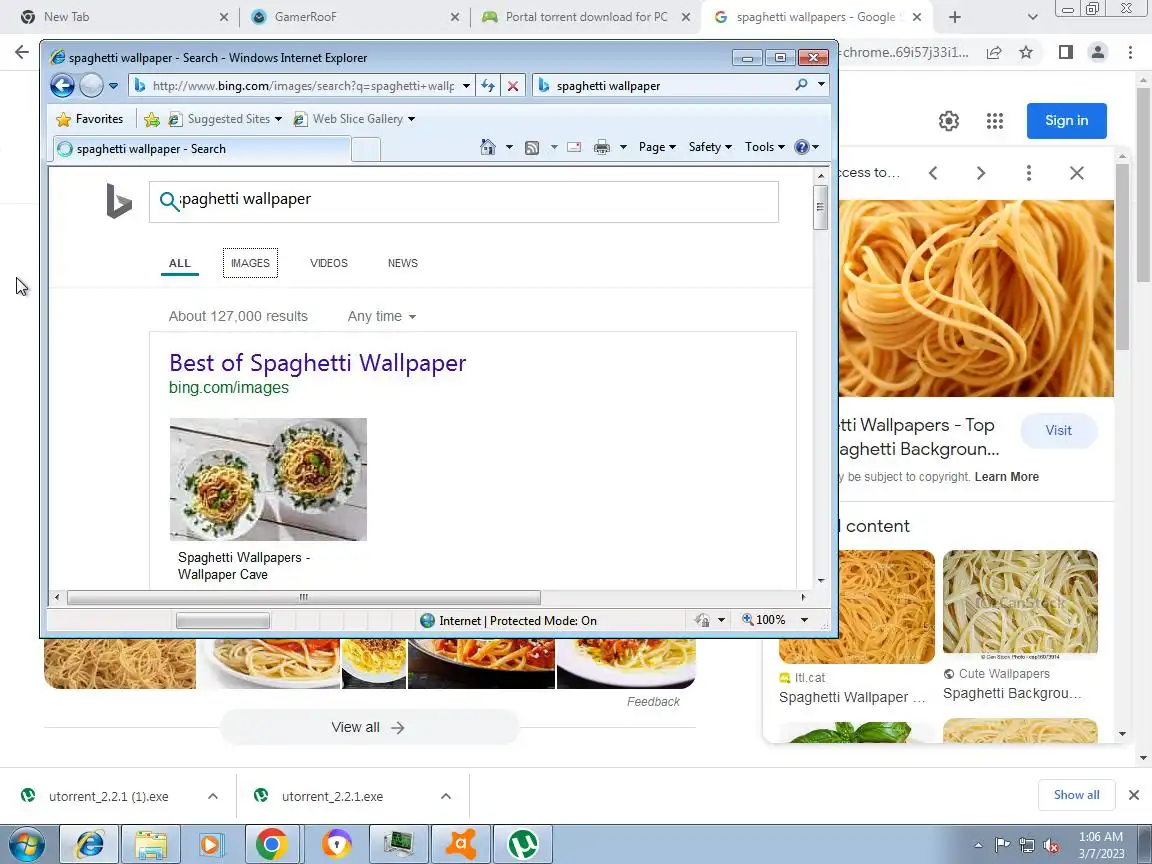Click IE red stop loading icon
Image resolution: width=1152 pixels, height=864 pixels.
click(x=513, y=86)
